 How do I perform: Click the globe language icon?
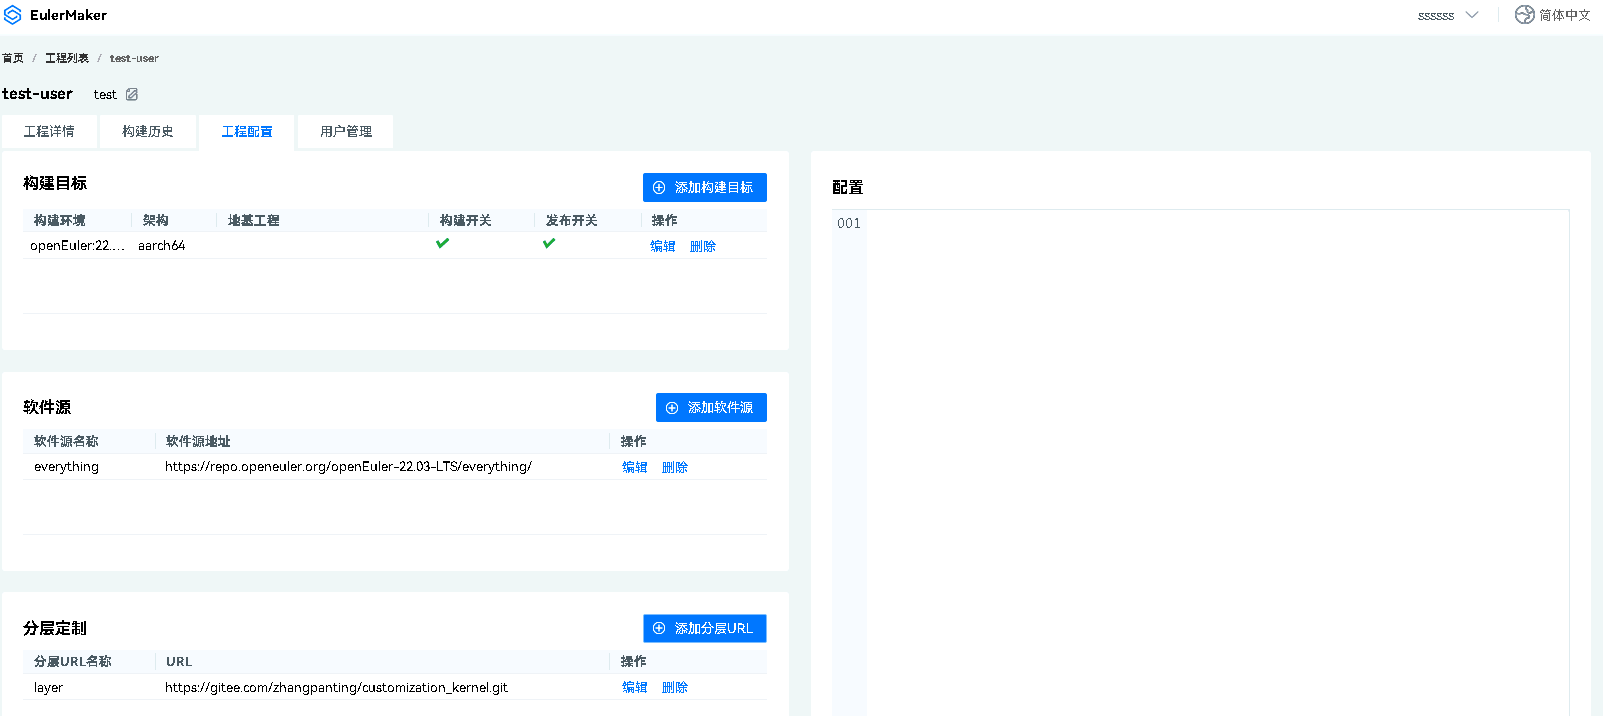tap(1524, 15)
